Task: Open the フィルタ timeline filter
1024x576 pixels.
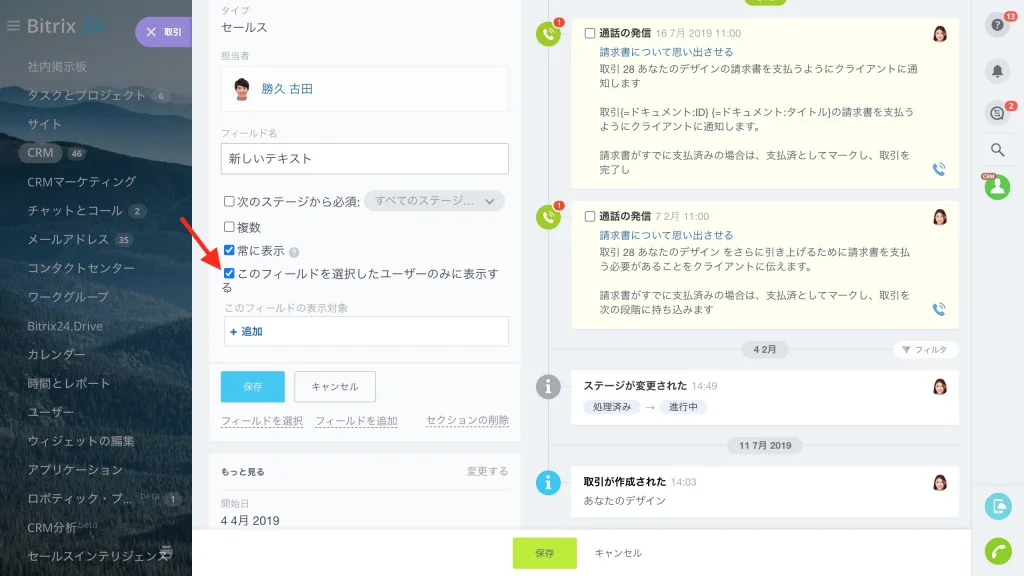Action: 925,350
